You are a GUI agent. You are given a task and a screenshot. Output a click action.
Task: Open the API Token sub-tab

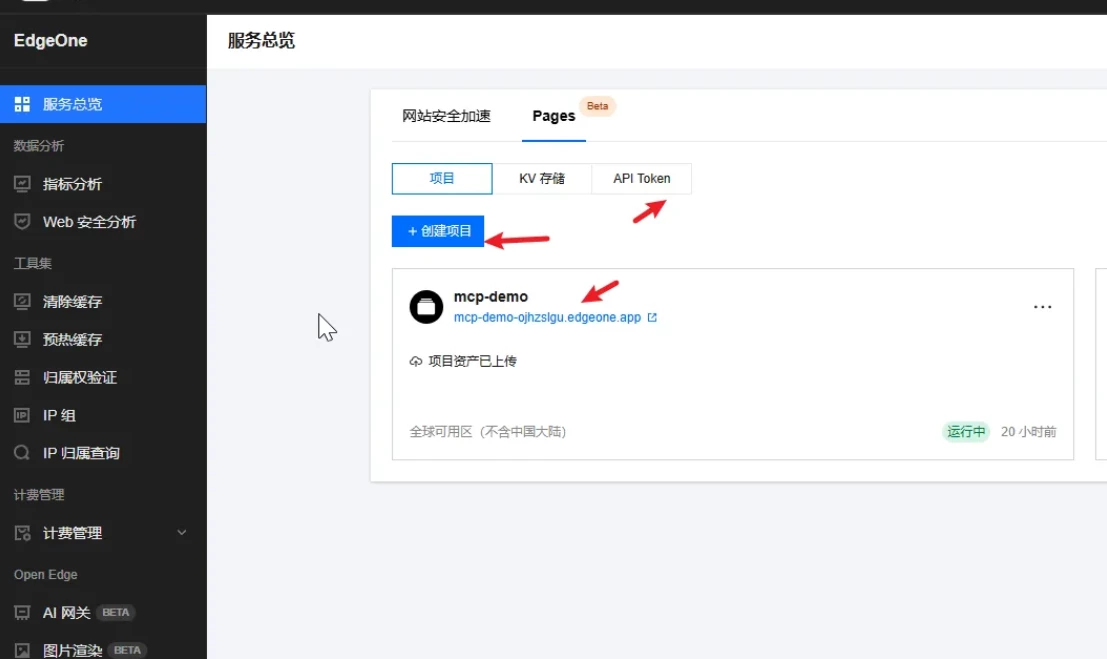pos(642,179)
